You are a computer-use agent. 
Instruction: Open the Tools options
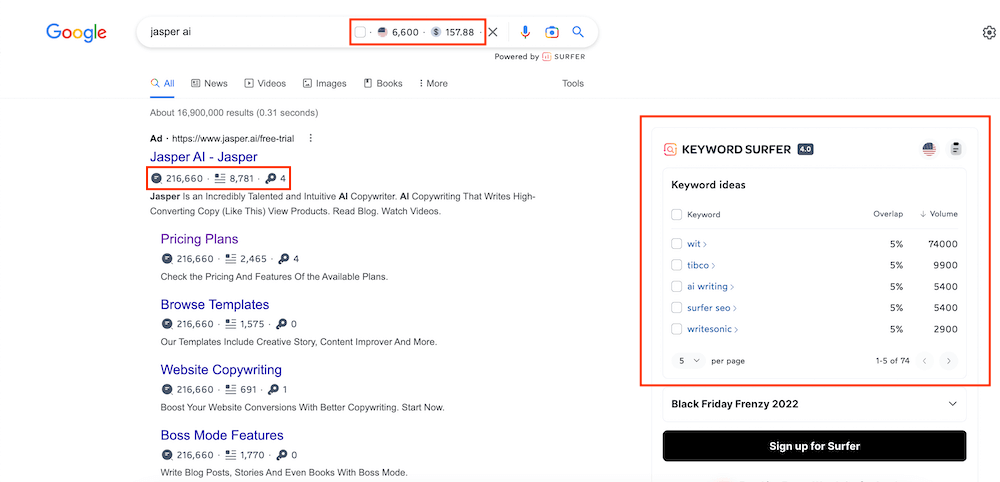573,84
